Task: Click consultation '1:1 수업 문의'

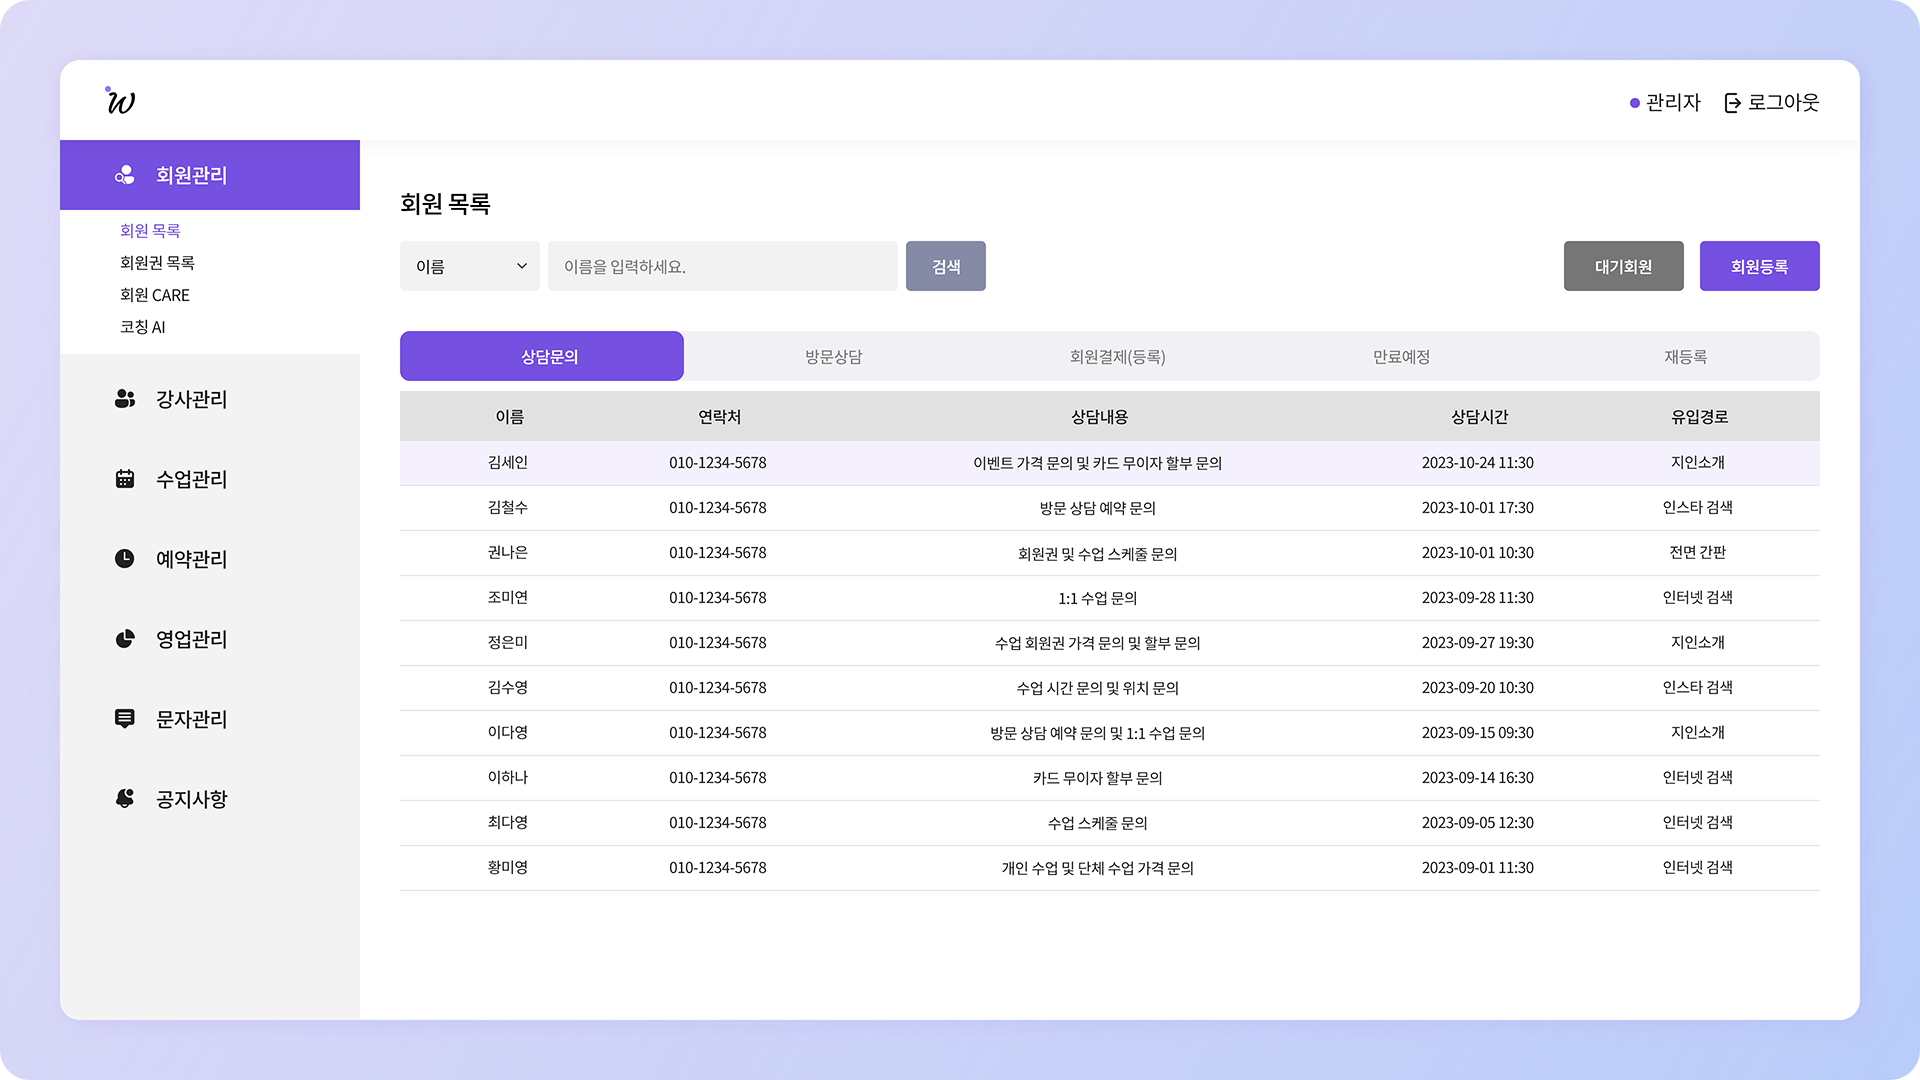Action: (x=1098, y=598)
